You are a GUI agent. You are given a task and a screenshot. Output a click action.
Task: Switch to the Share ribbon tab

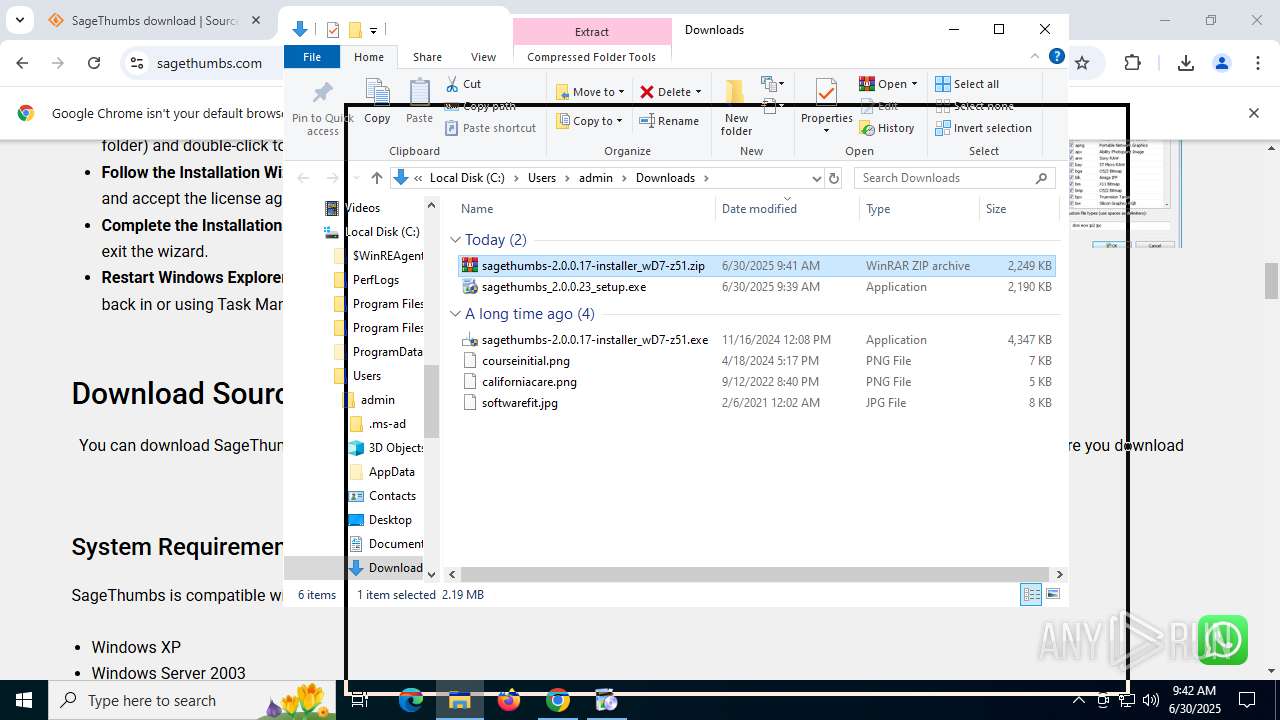427,57
